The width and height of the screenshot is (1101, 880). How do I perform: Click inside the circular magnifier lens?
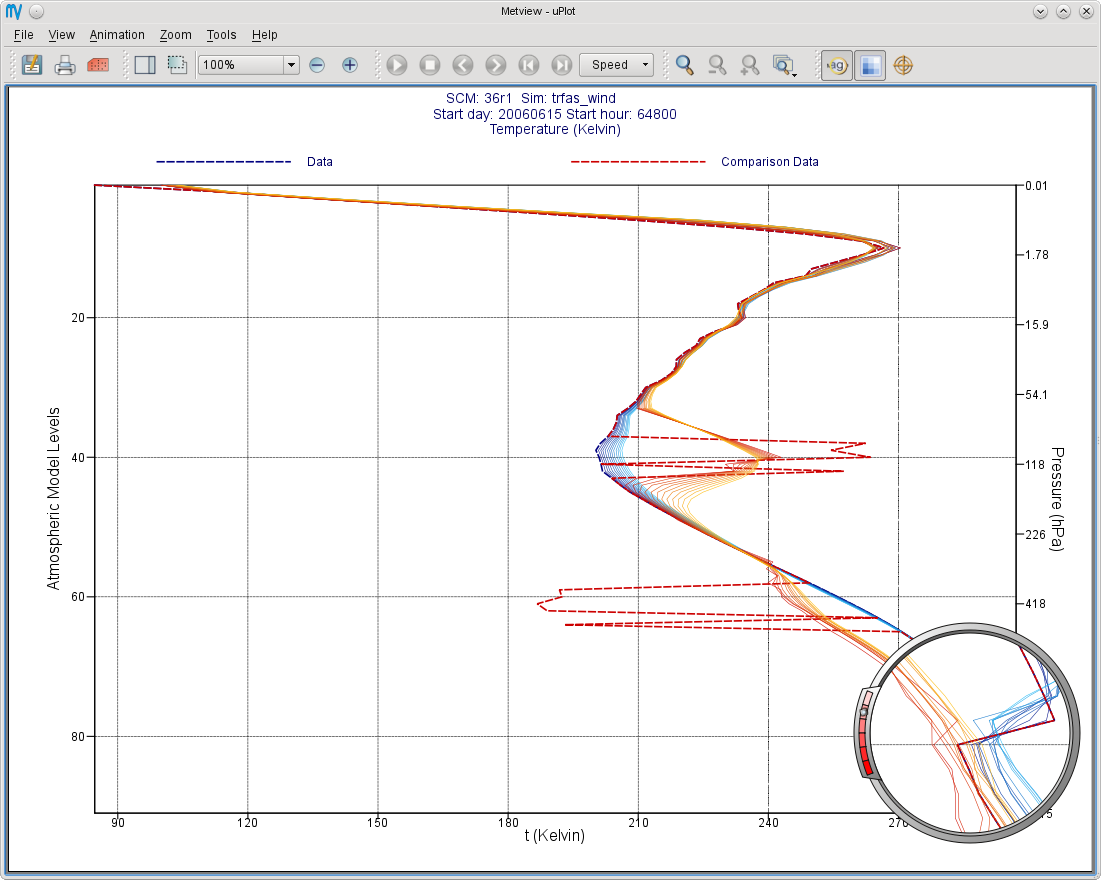pyautogui.click(x=970, y=733)
